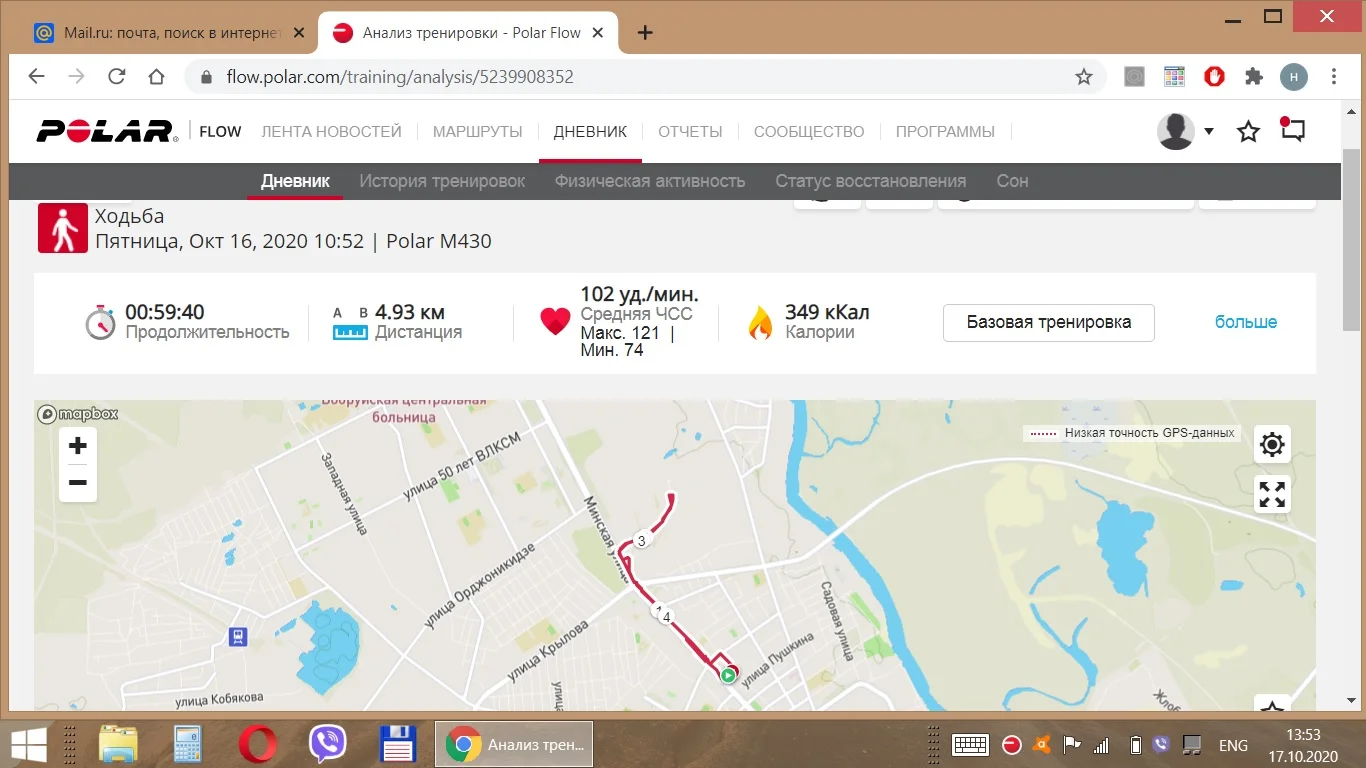Close the Polar Flow browser tab
The width and height of the screenshot is (1366, 768).
click(599, 33)
